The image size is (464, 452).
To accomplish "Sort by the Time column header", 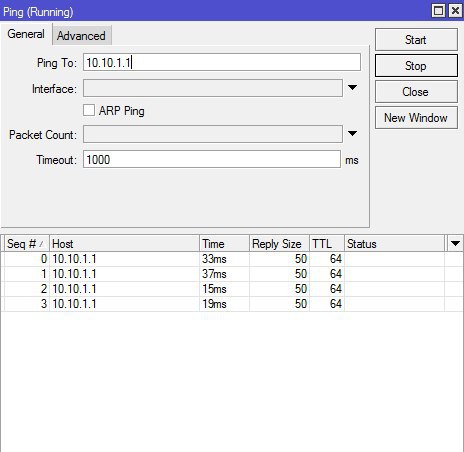I will click(x=224, y=244).
